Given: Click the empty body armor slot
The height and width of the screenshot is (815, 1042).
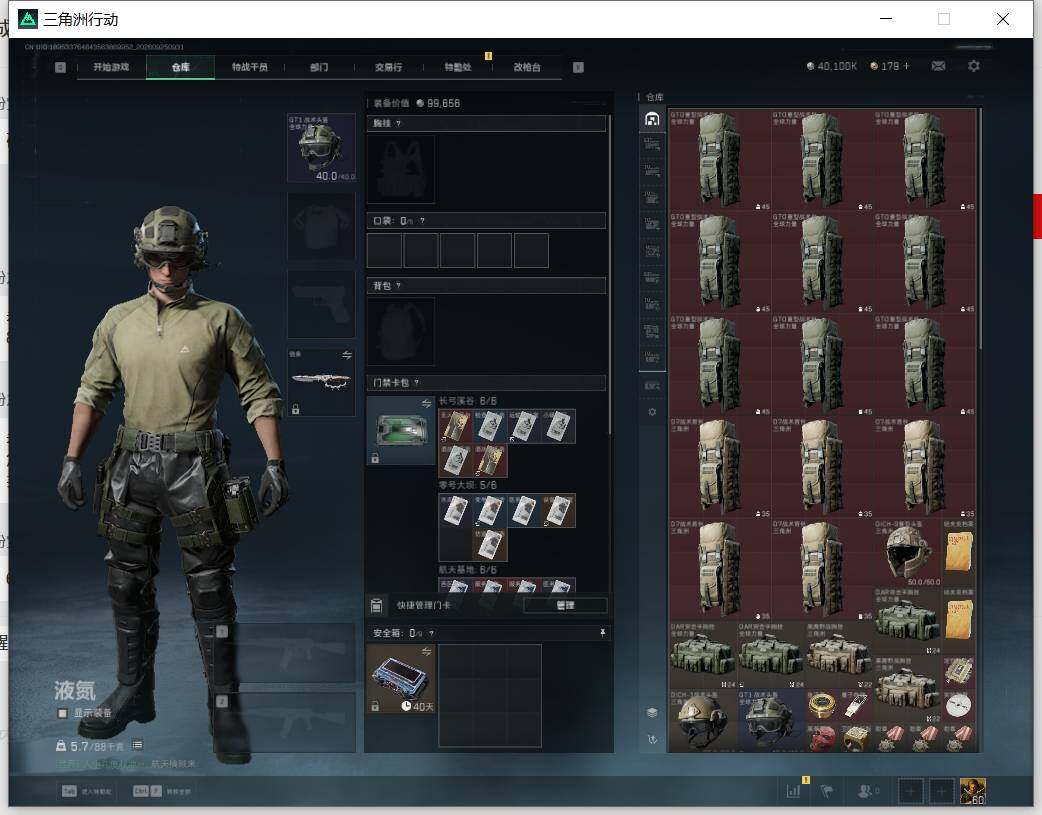Looking at the screenshot, I should click(322, 227).
